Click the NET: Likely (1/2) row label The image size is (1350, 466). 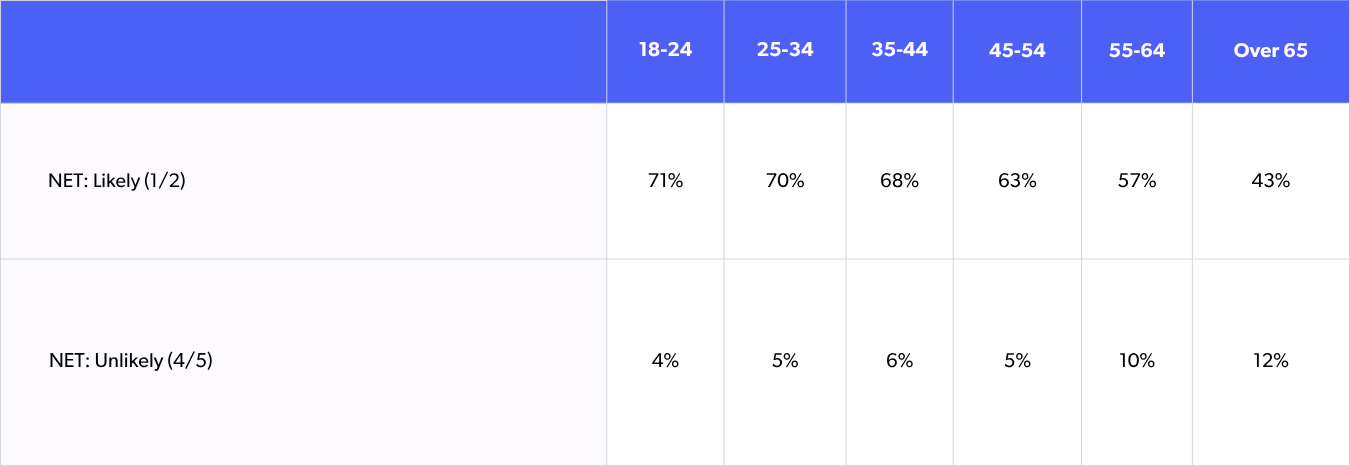tap(117, 181)
